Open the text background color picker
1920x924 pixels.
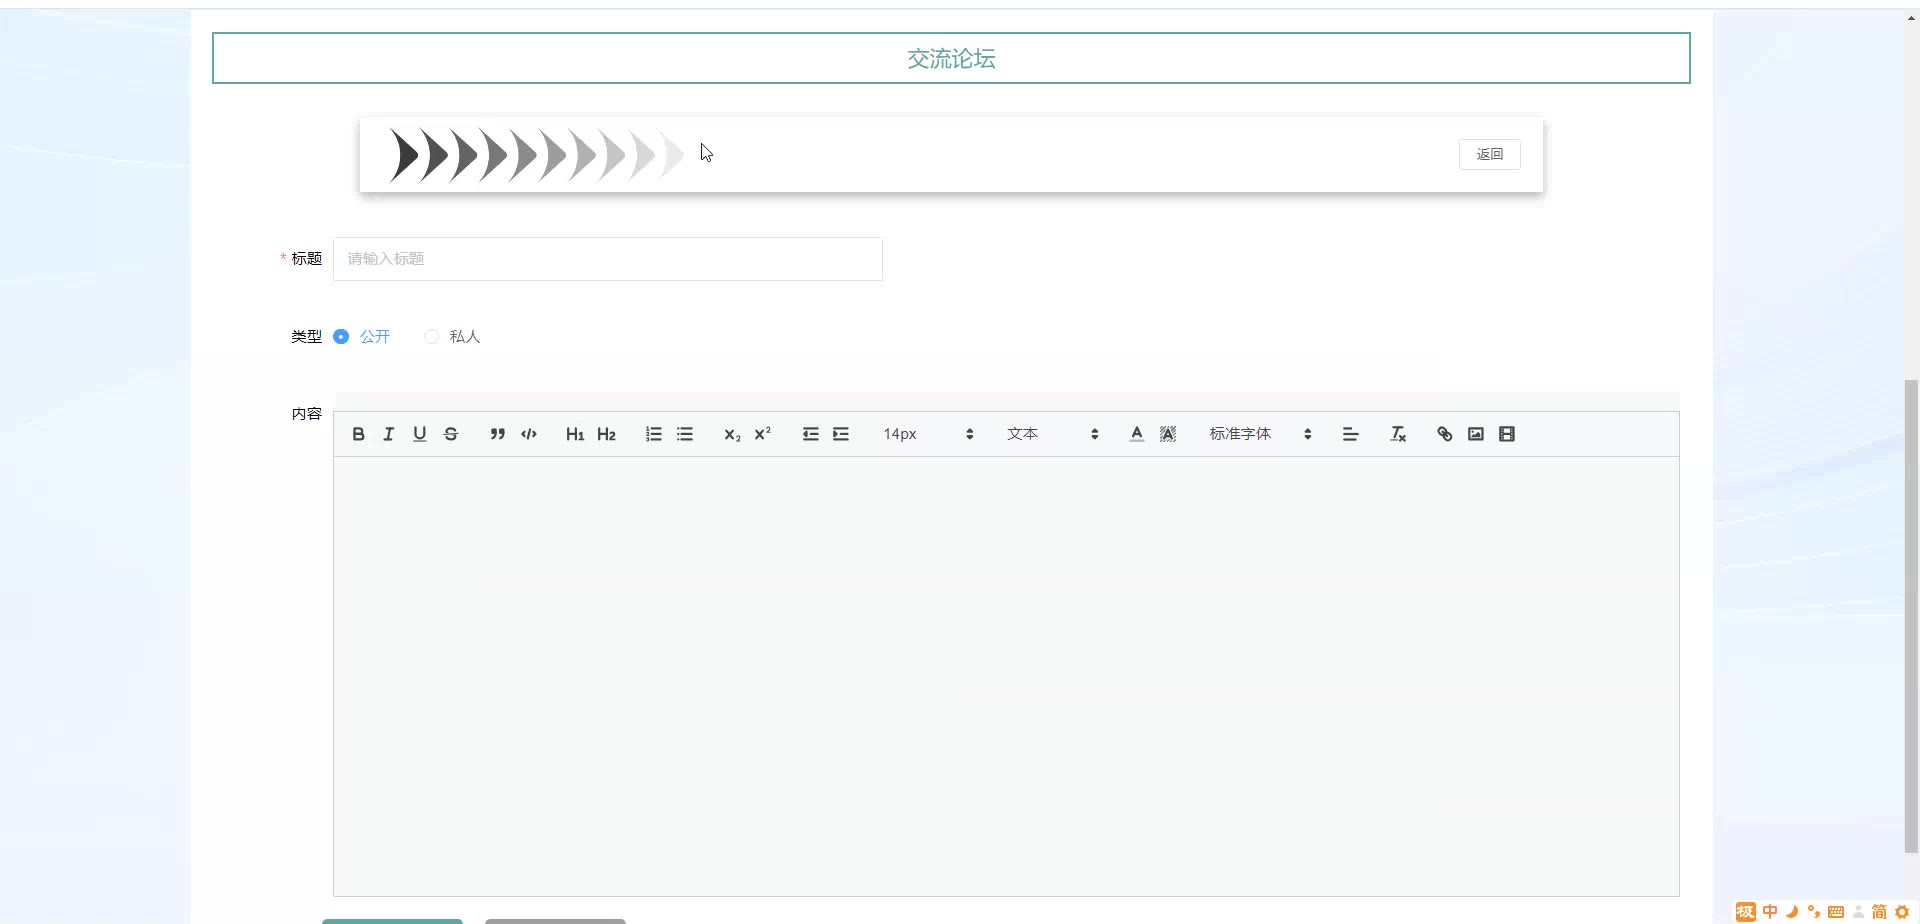(x=1168, y=434)
